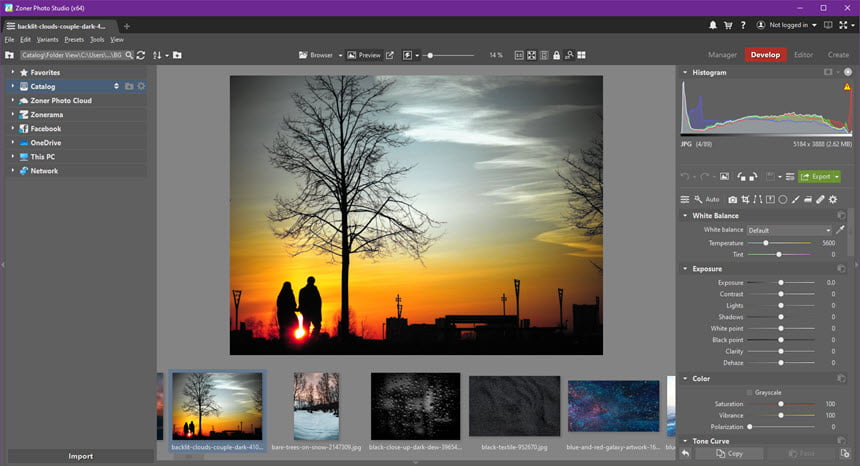This screenshot has width=860, height=466.
Task: Click the magic wand Auto enhance button
Action: click(706, 200)
